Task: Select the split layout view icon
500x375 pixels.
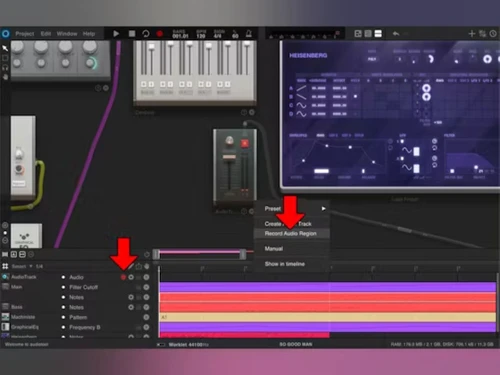Action: [378, 34]
